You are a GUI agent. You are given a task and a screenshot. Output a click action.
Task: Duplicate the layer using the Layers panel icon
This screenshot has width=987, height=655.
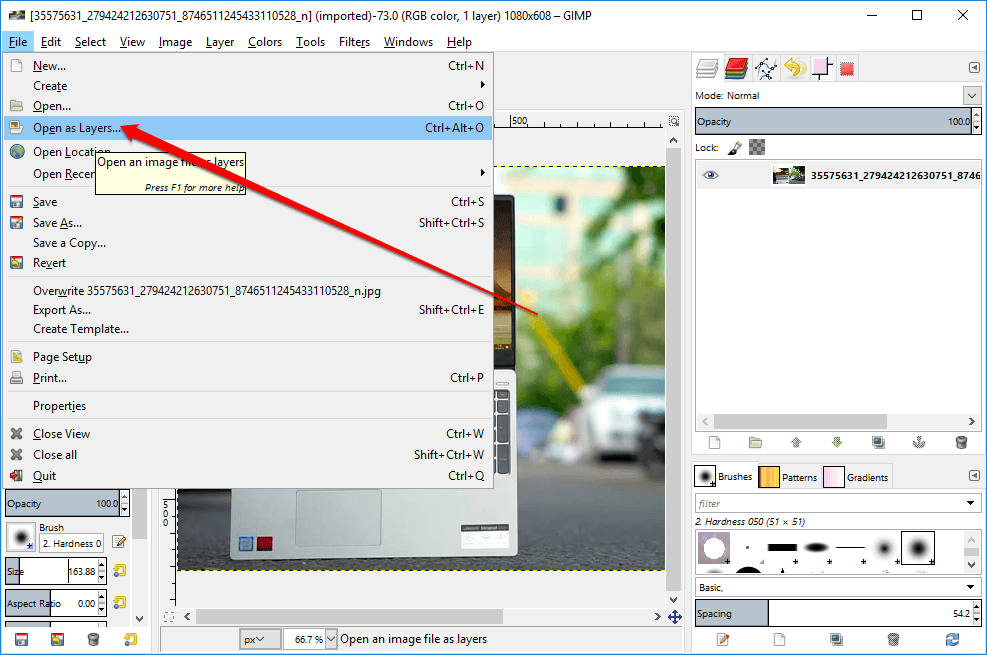[878, 442]
